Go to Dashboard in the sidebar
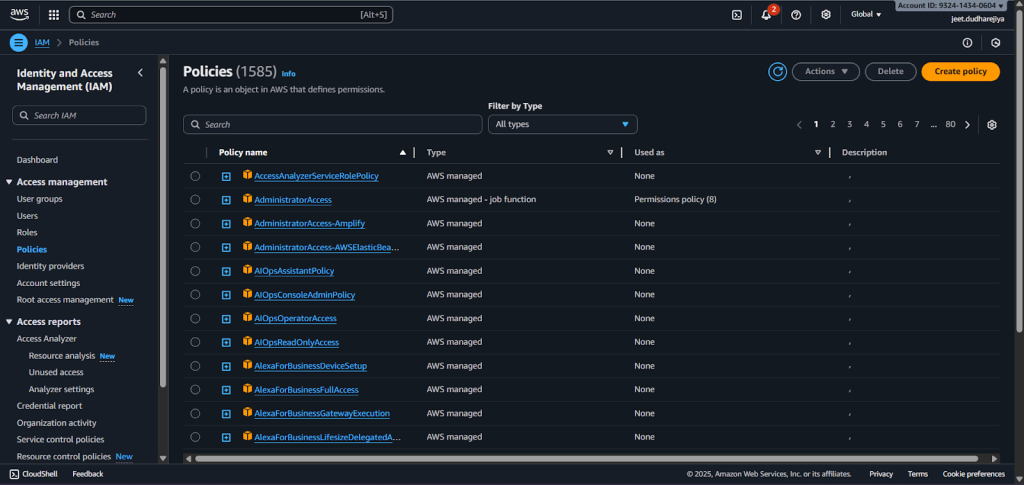1024x485 pixels. tap(37, 160)
